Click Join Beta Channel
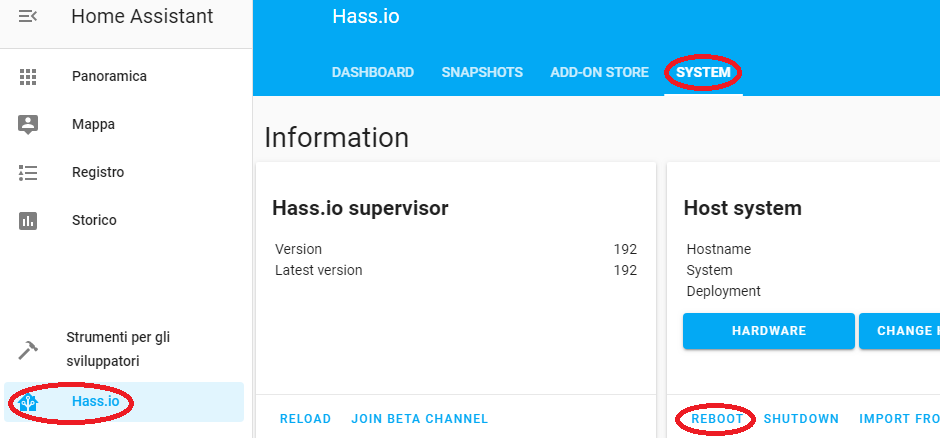 point(420,419)
